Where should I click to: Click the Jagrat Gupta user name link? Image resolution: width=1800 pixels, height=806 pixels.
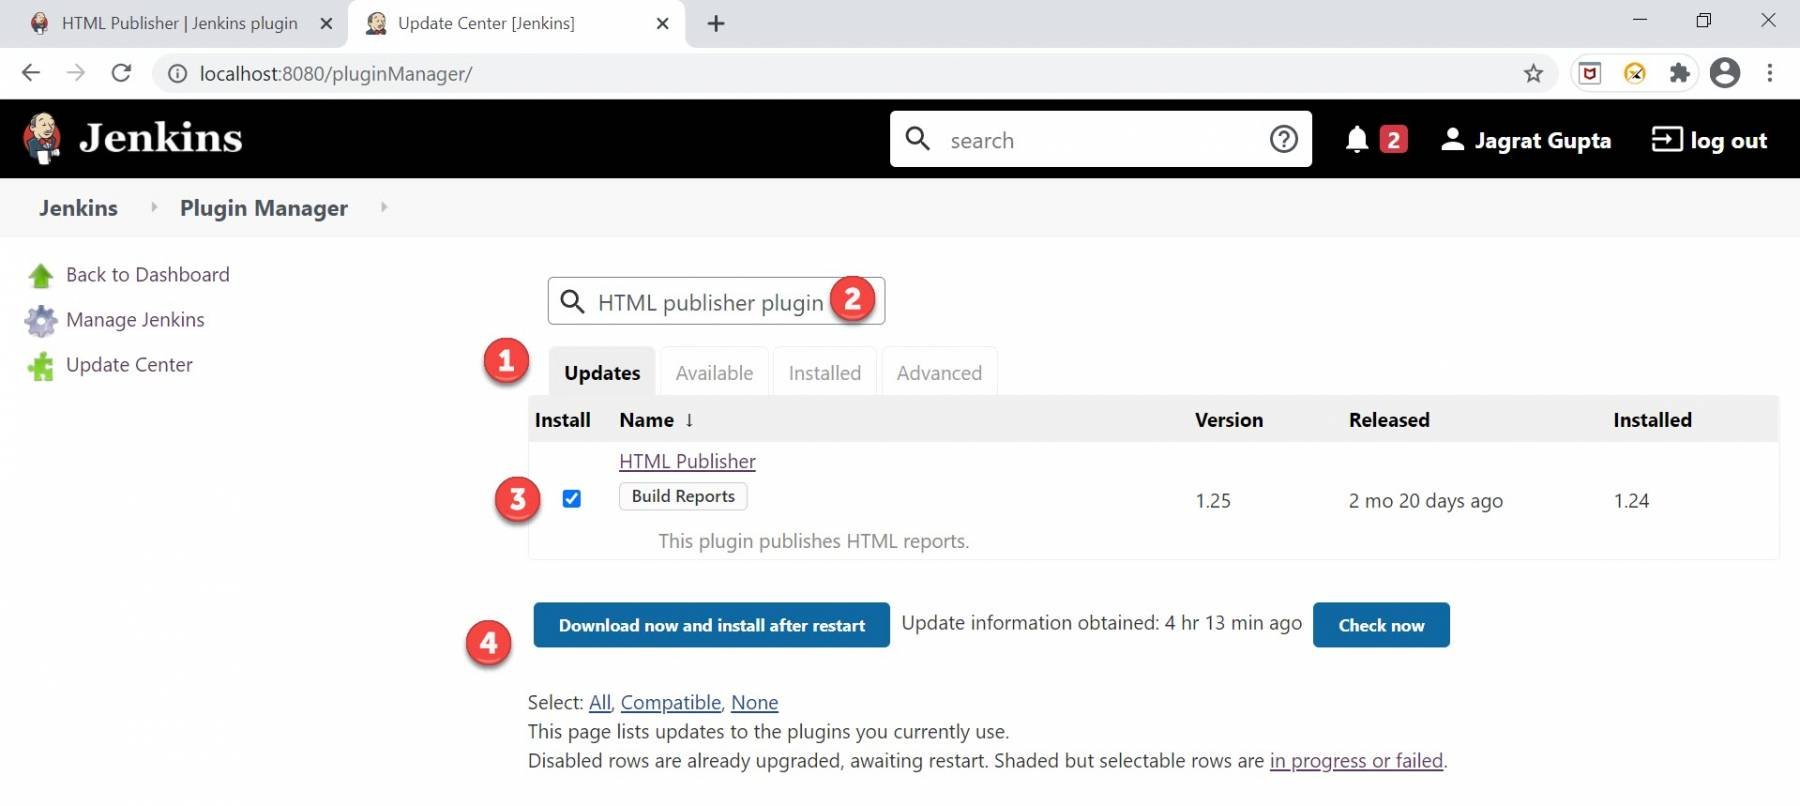click(1542, 140)
